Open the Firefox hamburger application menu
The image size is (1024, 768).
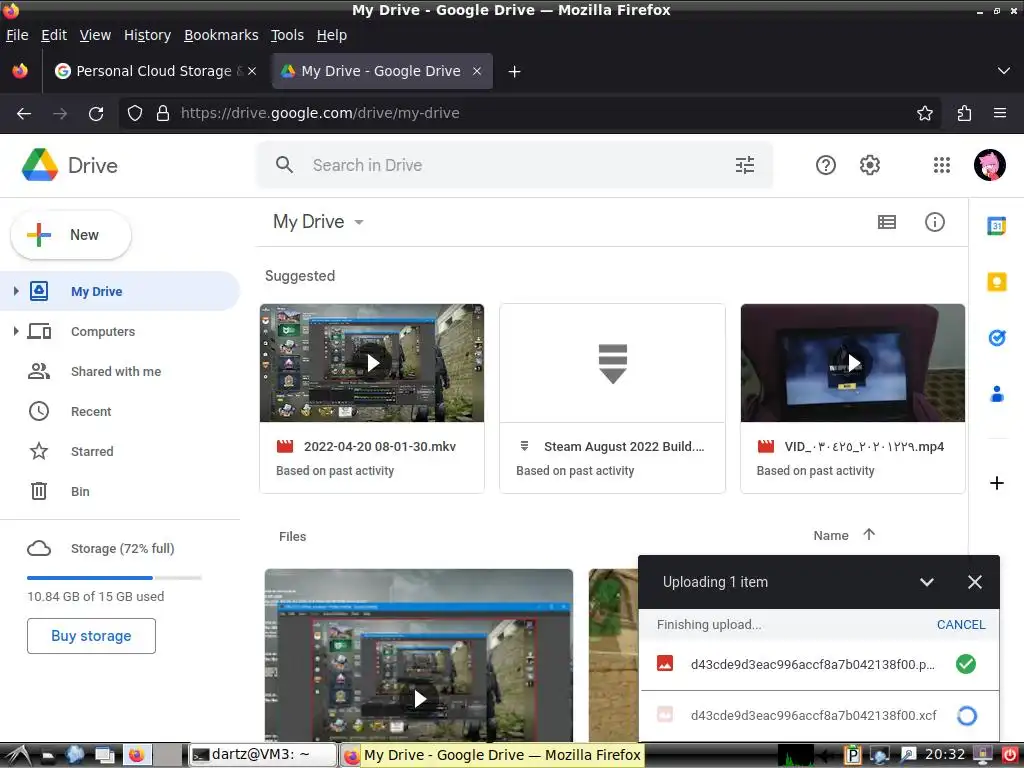(x=999, y=113)
